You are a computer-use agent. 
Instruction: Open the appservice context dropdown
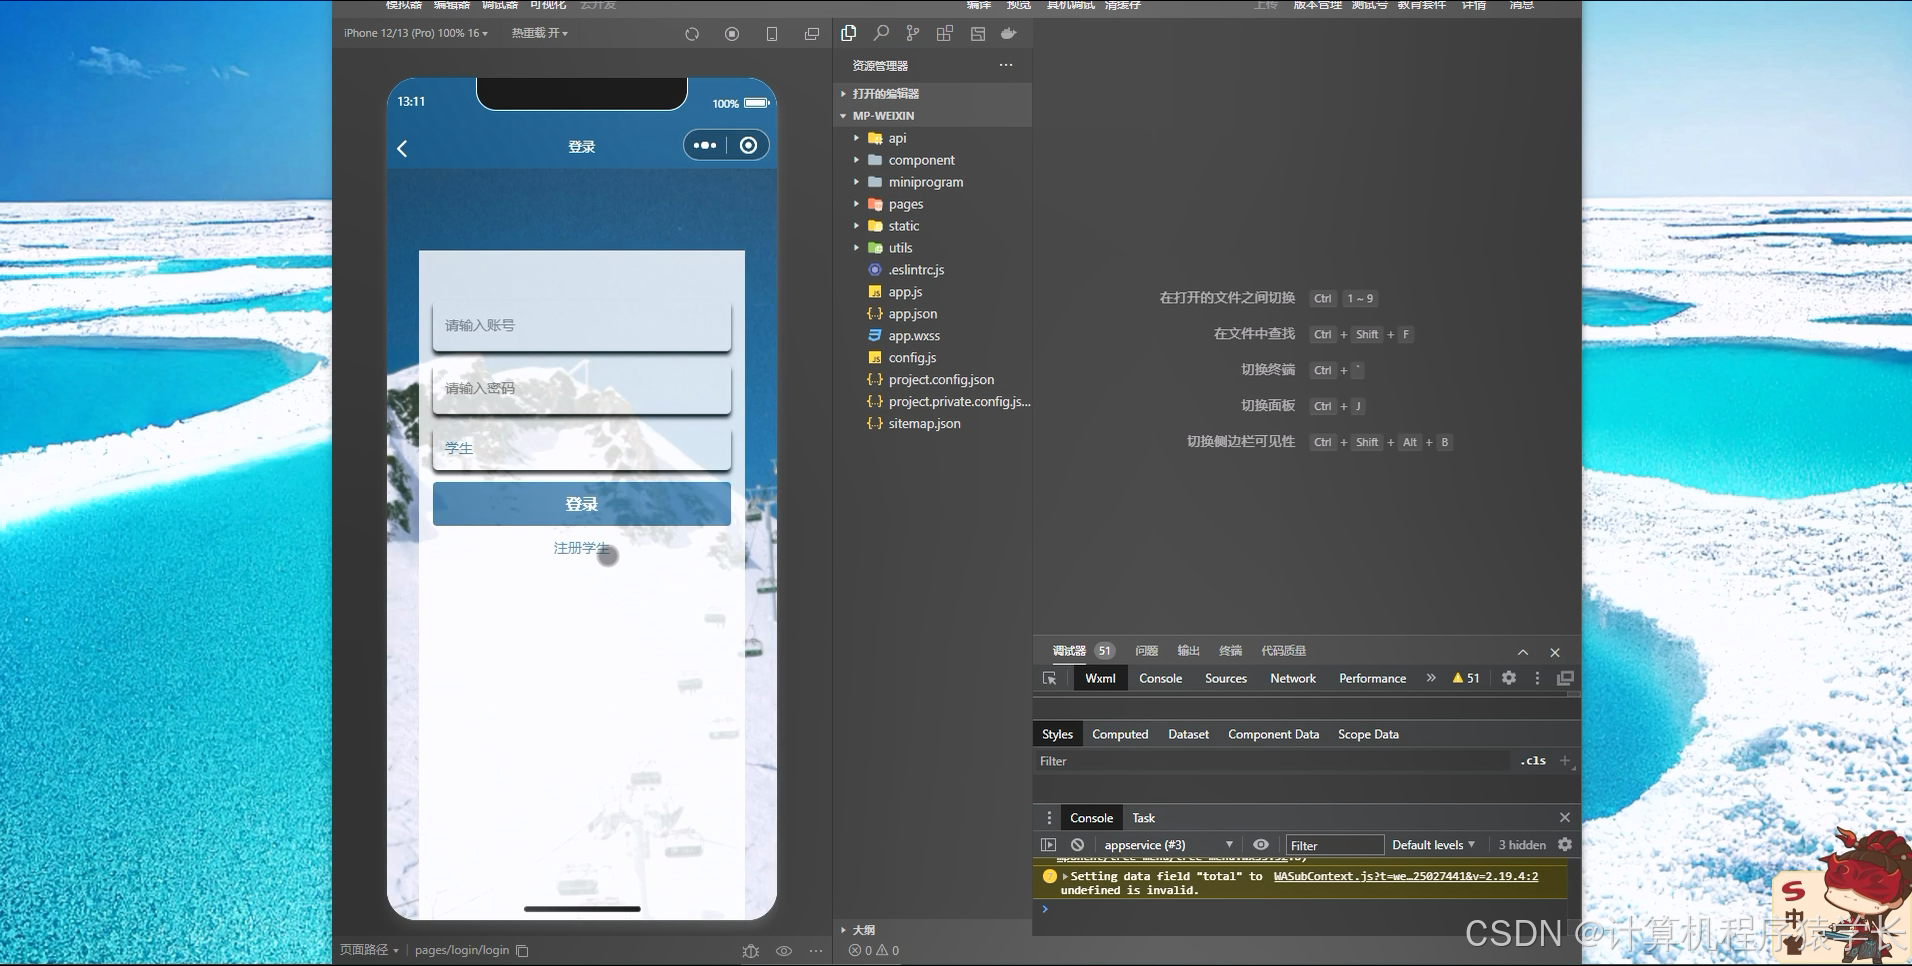point(1168,845)
